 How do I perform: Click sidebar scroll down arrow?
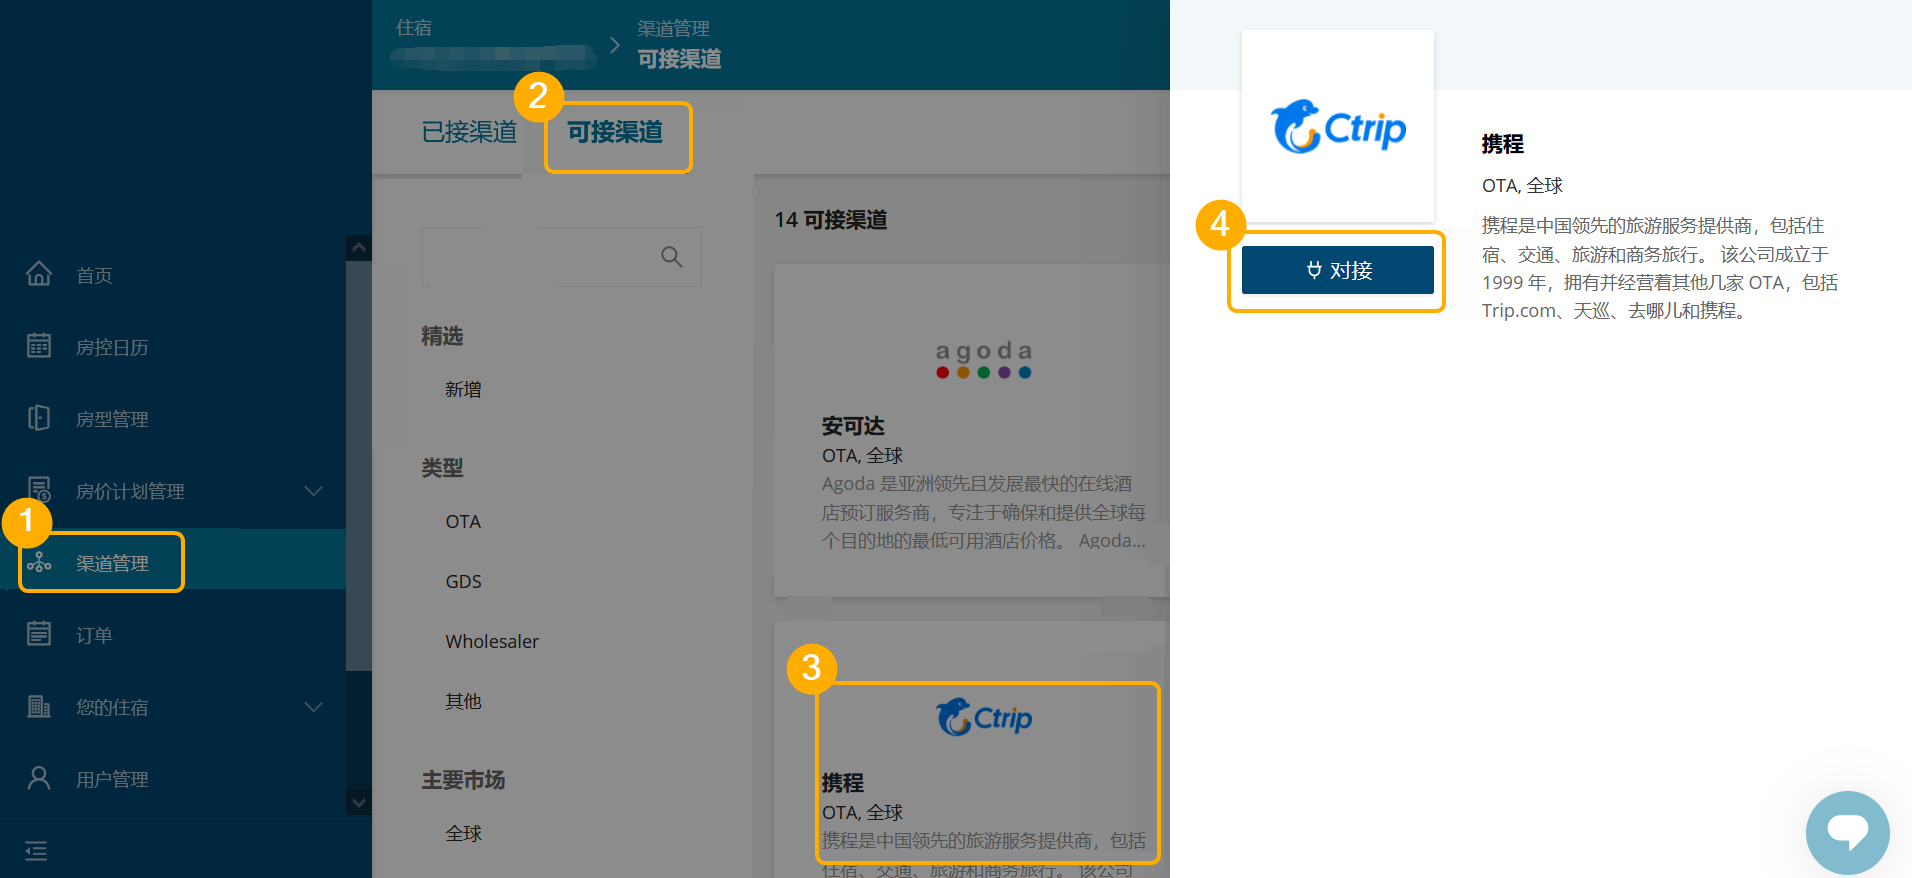(x=358, y=802)
